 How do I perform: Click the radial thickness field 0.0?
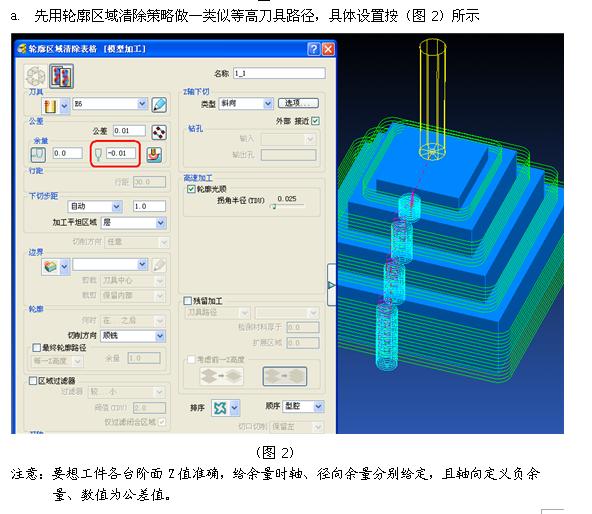click(68, 153)
